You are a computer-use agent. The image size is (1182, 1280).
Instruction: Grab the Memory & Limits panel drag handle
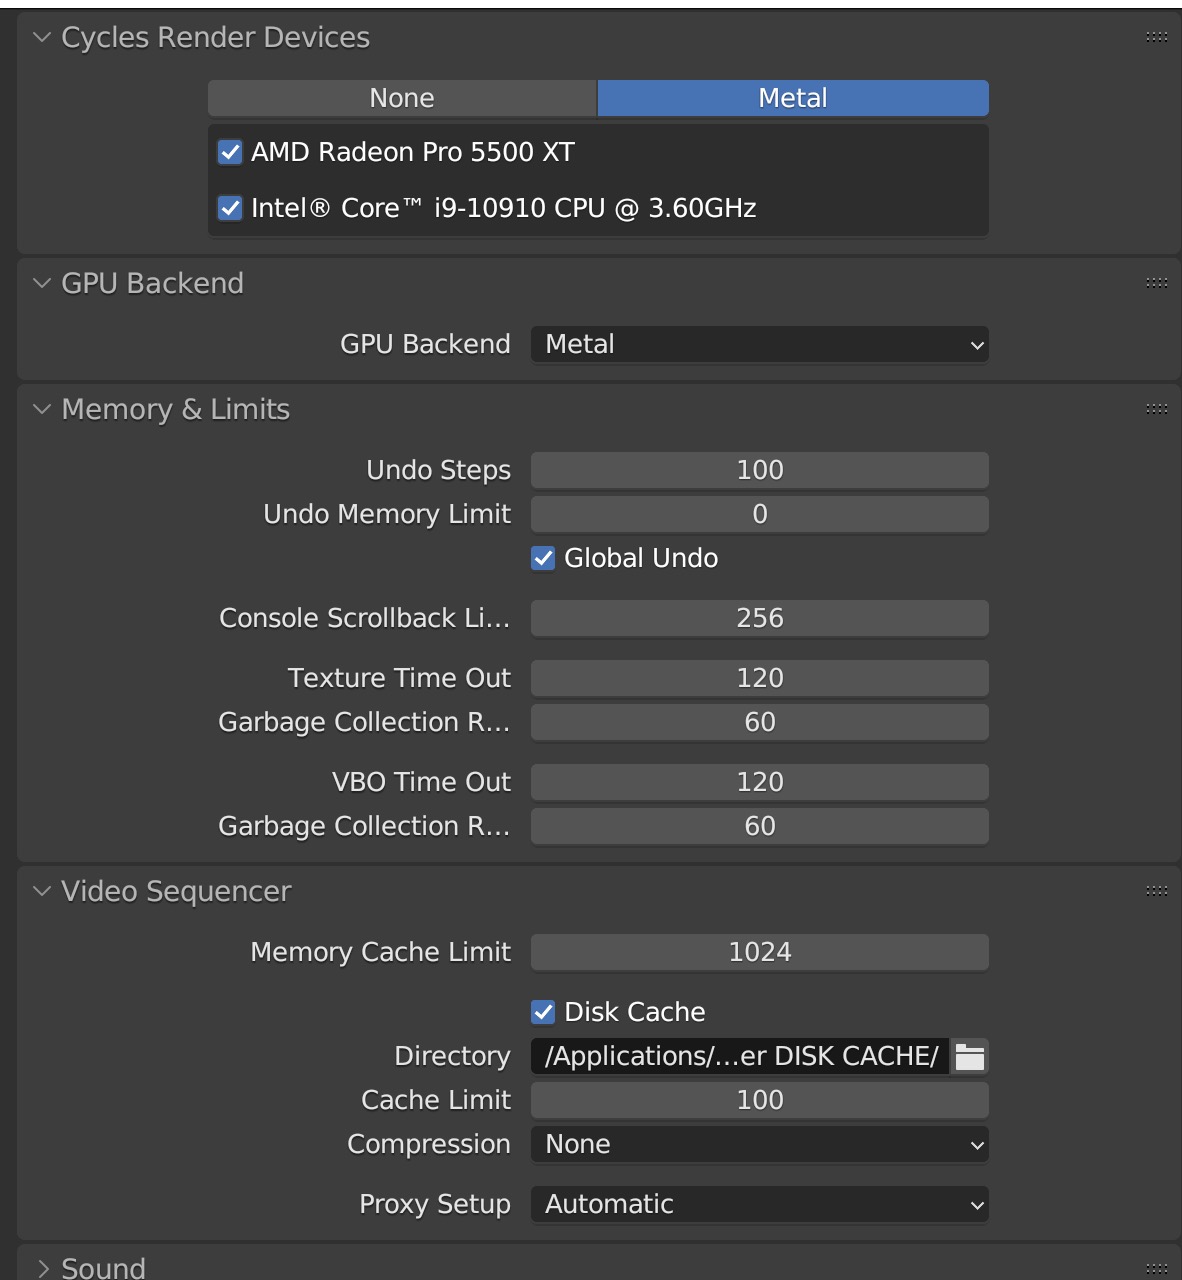1157,409
